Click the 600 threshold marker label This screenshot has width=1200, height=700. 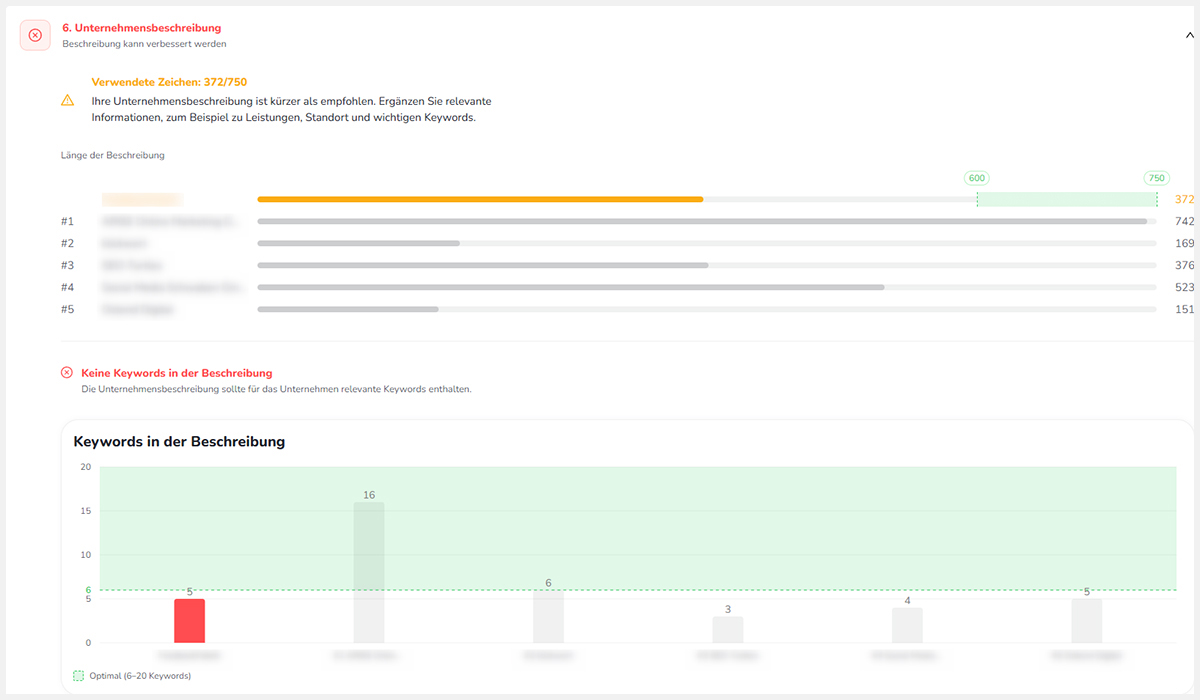click(977, 178)
